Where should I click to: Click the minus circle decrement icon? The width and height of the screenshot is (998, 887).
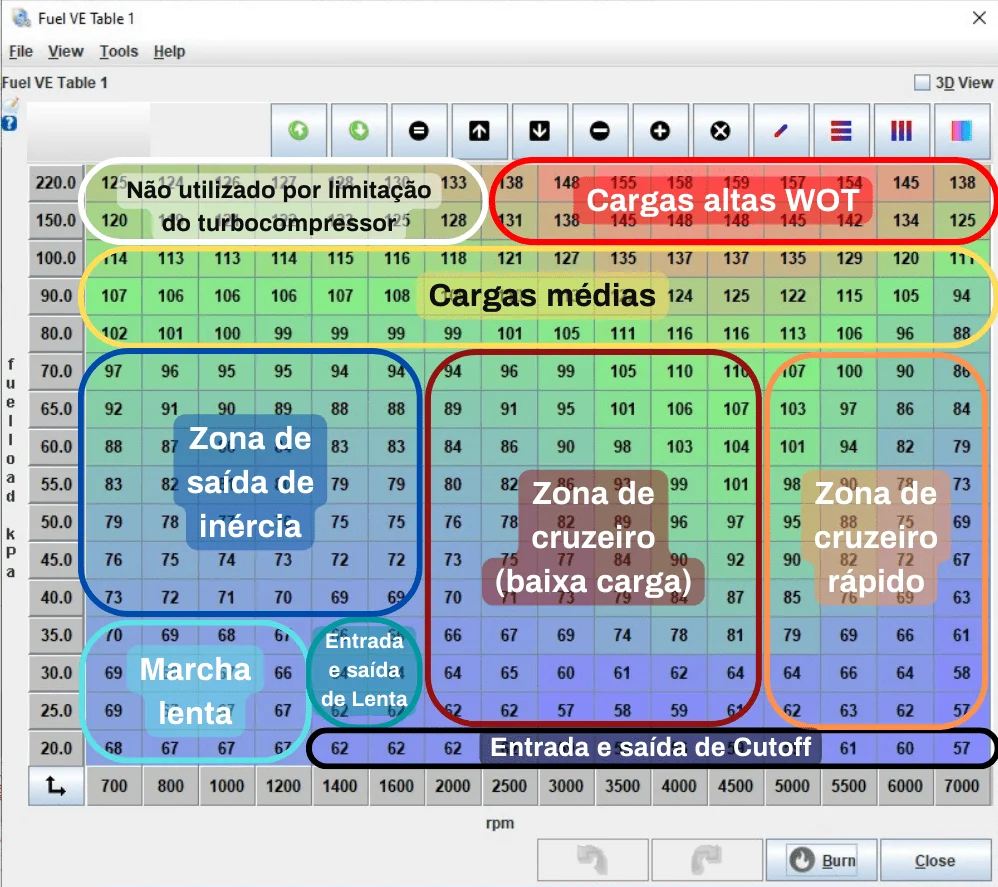[600, 131]
